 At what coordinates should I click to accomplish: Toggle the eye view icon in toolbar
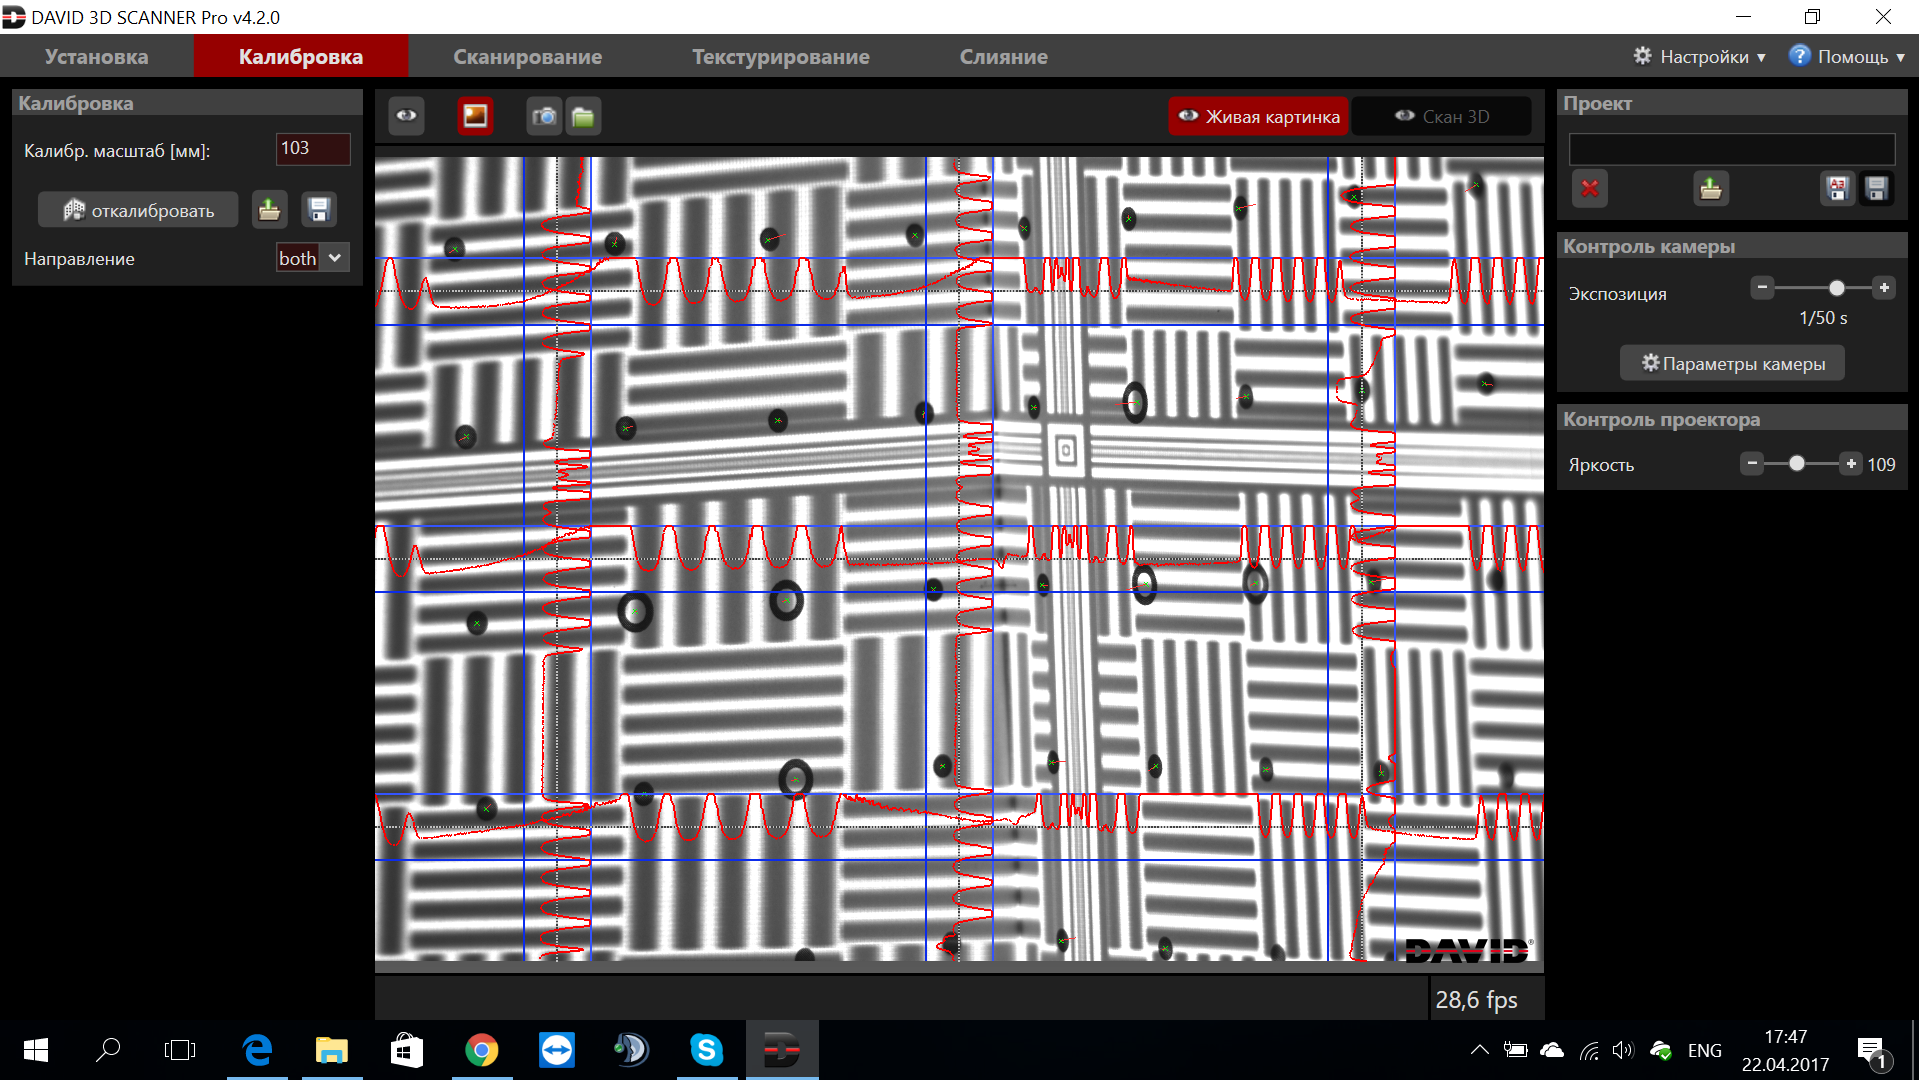click(406, 116)
